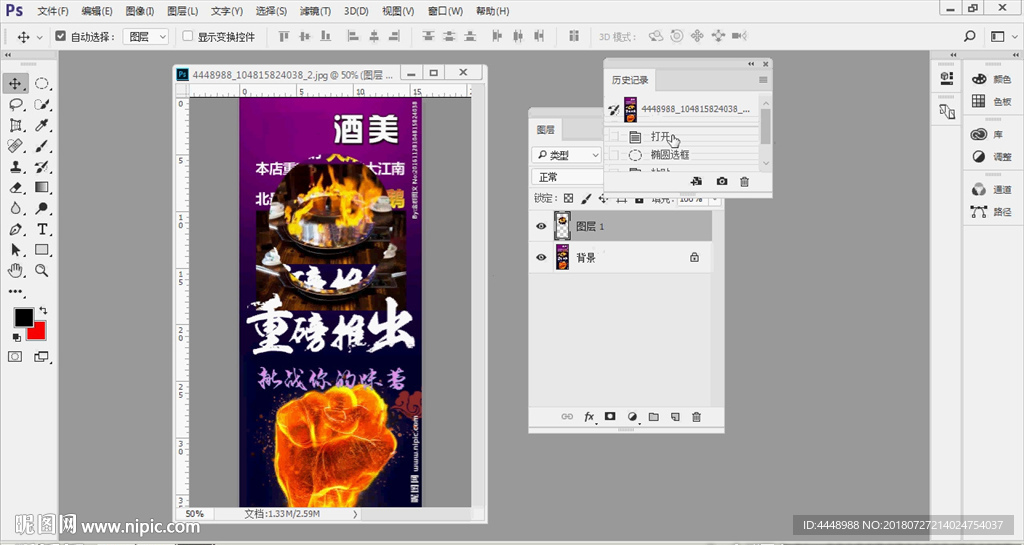Select the Zoom tool

click(42, 271)
